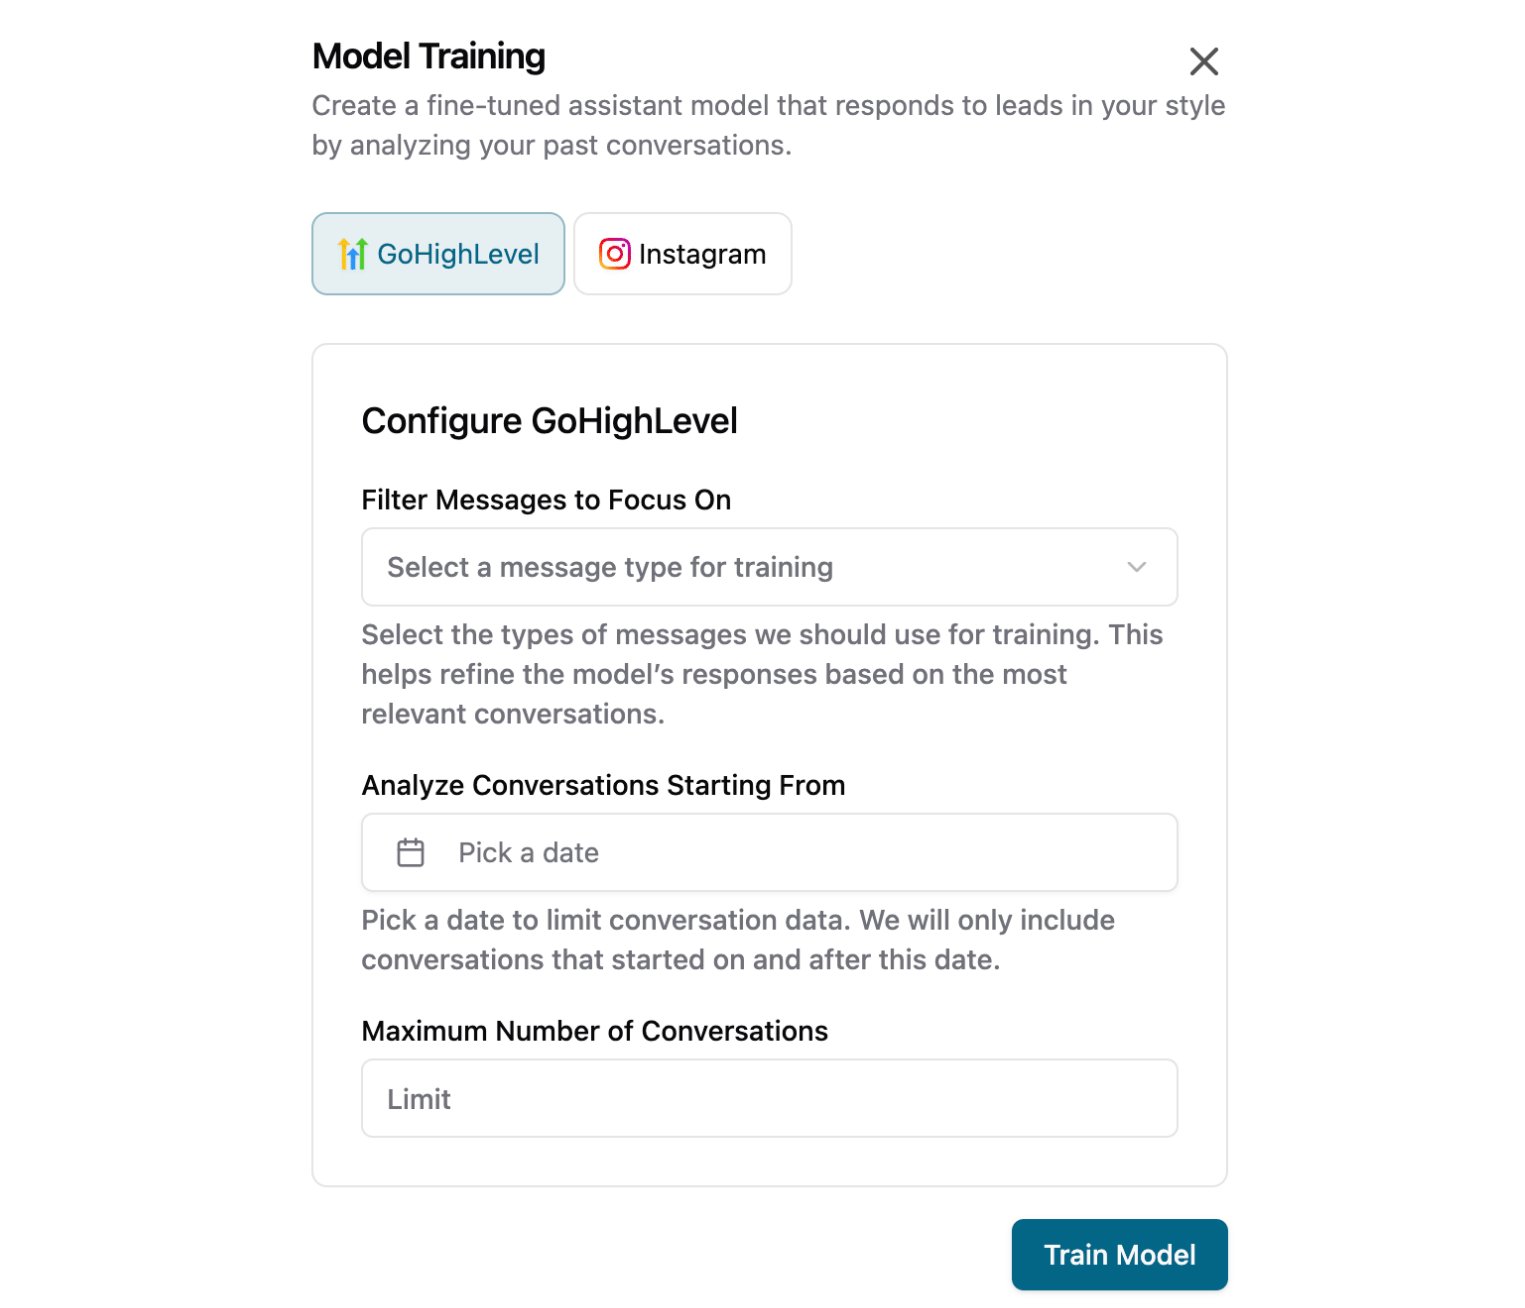Image resolution: width=1525 pixels, height=1308 pixels.
Task: Click the Configure GoHighLevel heading
Action: (549, 421)
